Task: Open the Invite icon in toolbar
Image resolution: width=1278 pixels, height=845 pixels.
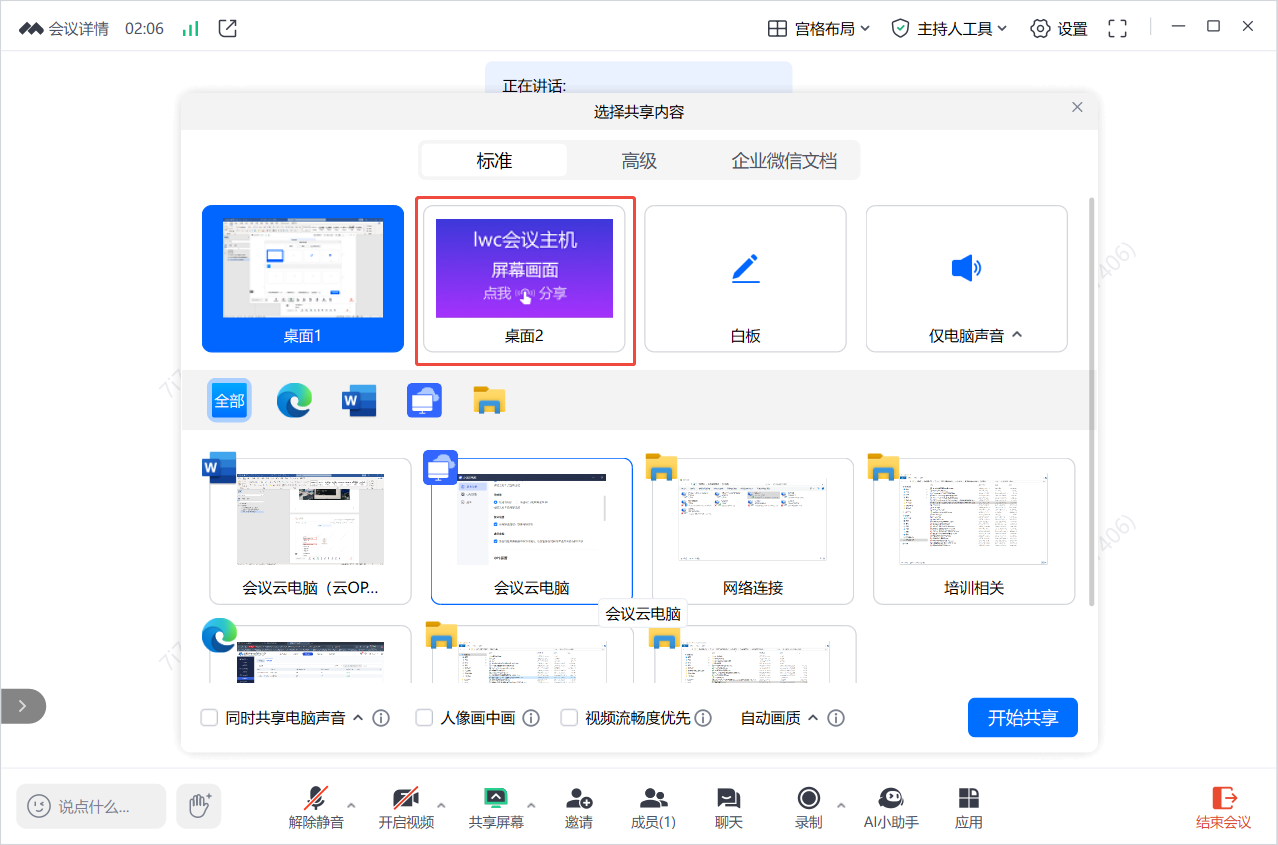Action: click(x=578, y=799)
